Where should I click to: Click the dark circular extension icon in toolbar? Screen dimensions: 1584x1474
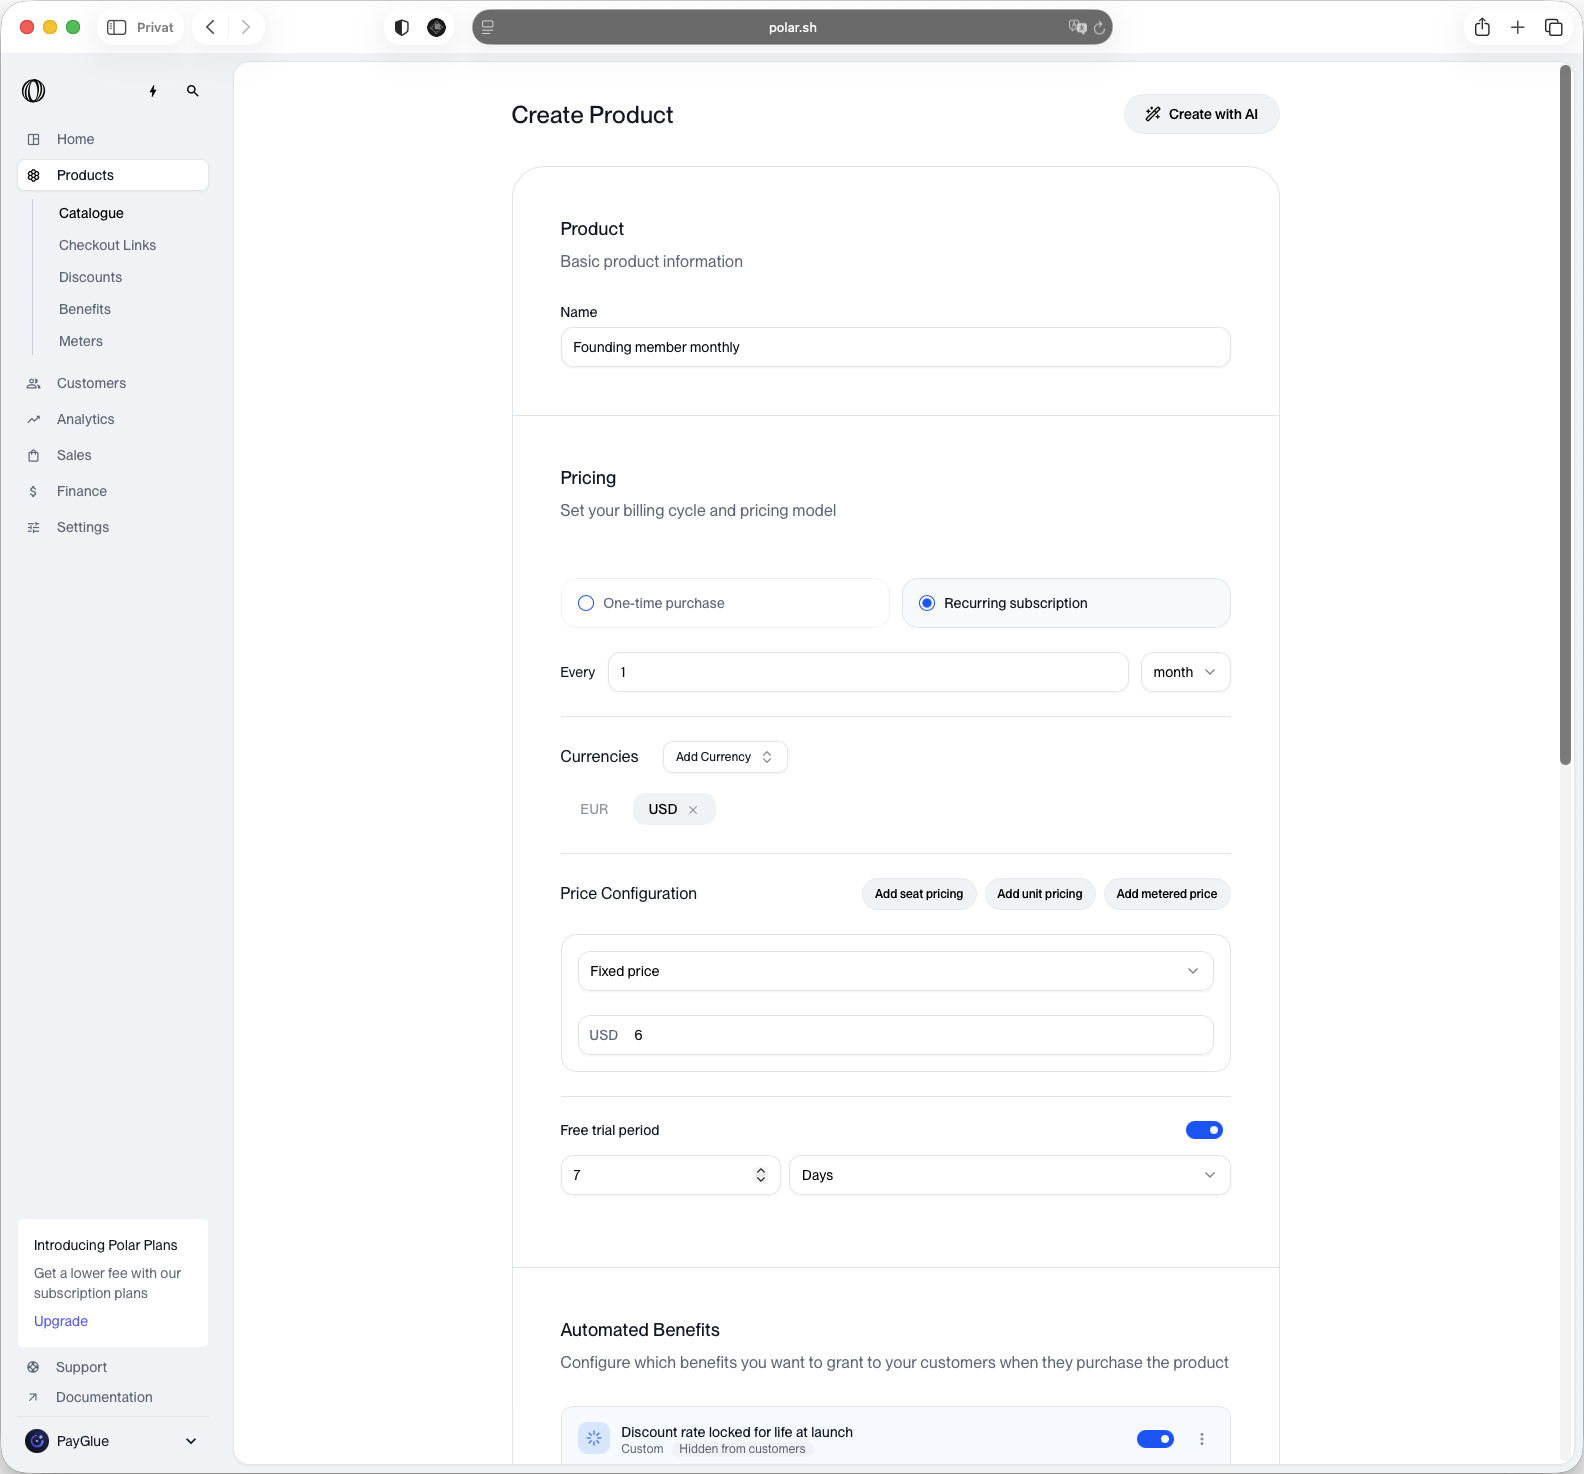click(x=437, y=27)
